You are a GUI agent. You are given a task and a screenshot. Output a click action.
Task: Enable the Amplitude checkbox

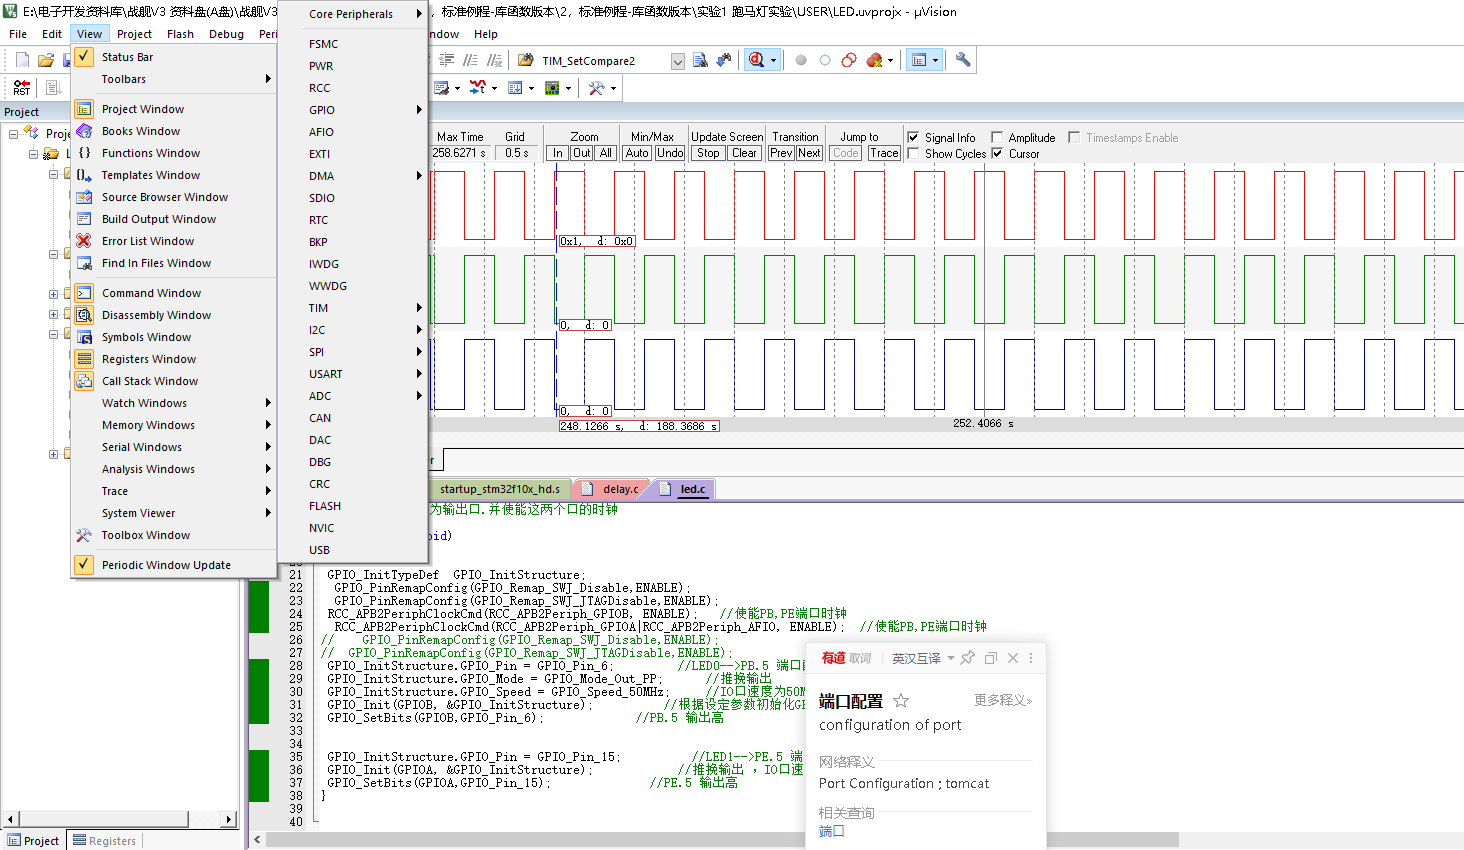(997, 138)
